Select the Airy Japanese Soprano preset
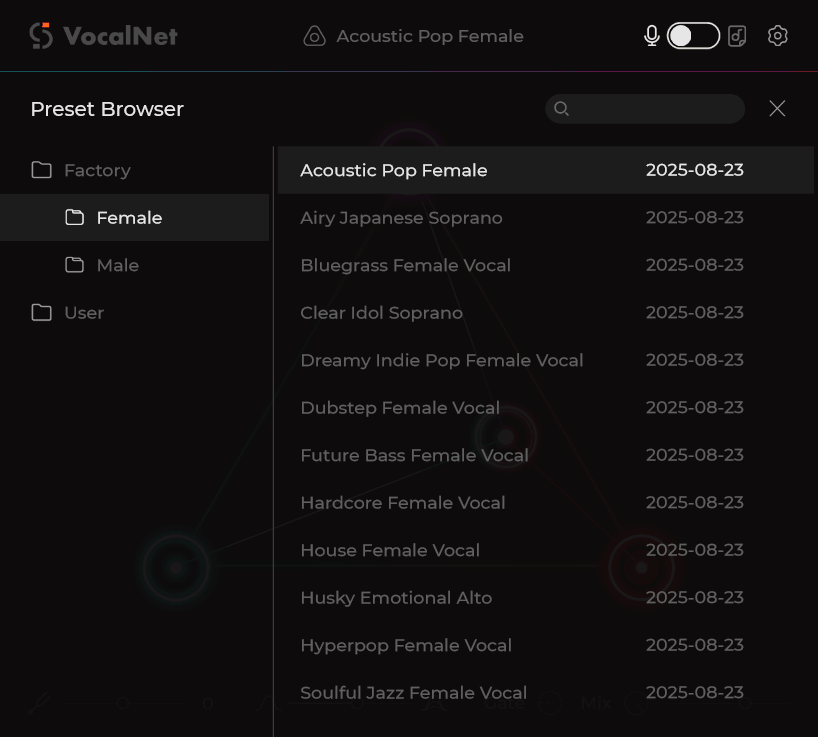The height and width of the screenshot is (737, 818). click(x=401, y=217)
